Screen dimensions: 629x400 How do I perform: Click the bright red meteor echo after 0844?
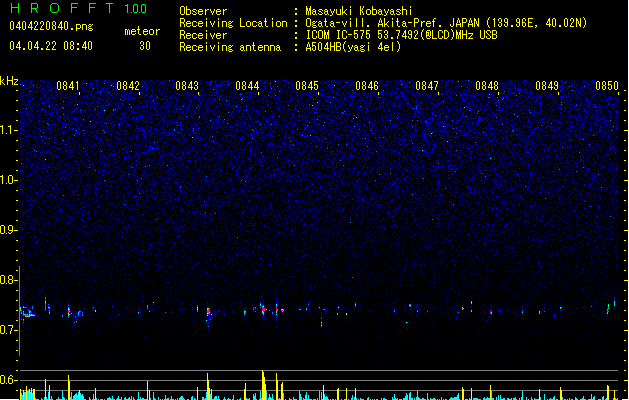pyautogui.click(x=264, y=310)
